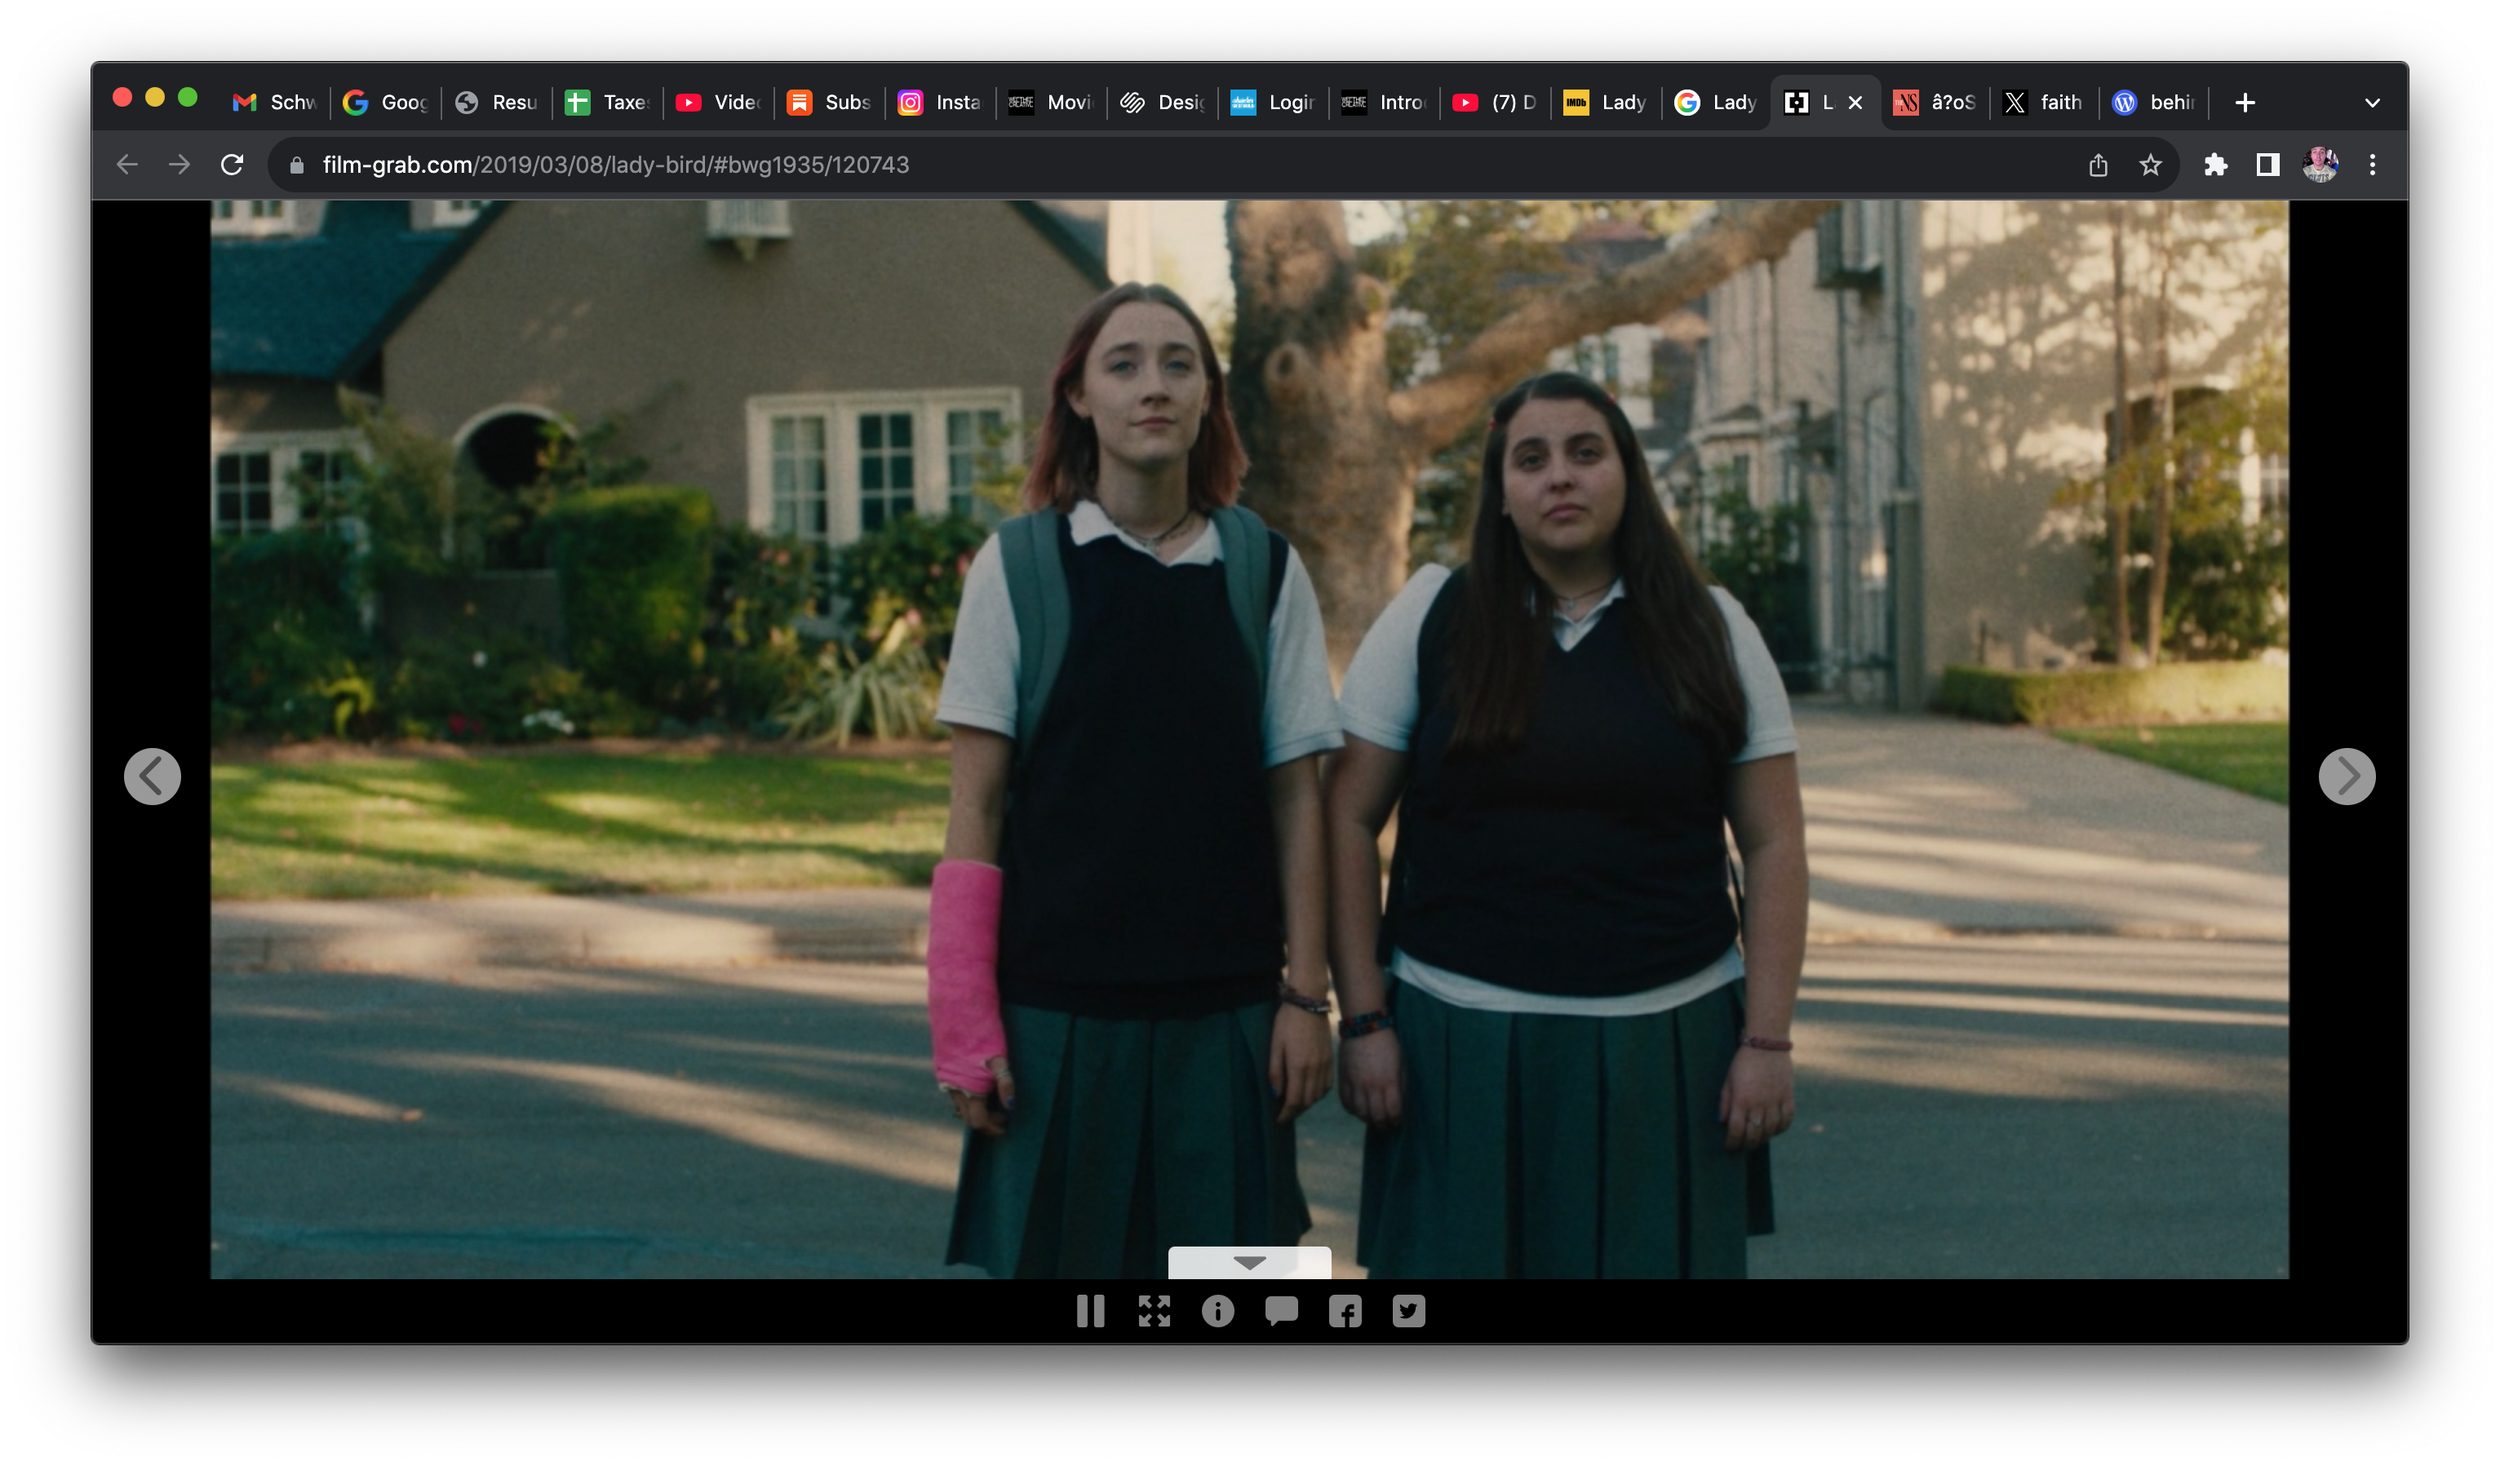The width and height of the screenshot is (2500, 1465).
Task: Toggle fullscreen view of the gallery
Action: pyautogui.click(x=1154, y=1311)
